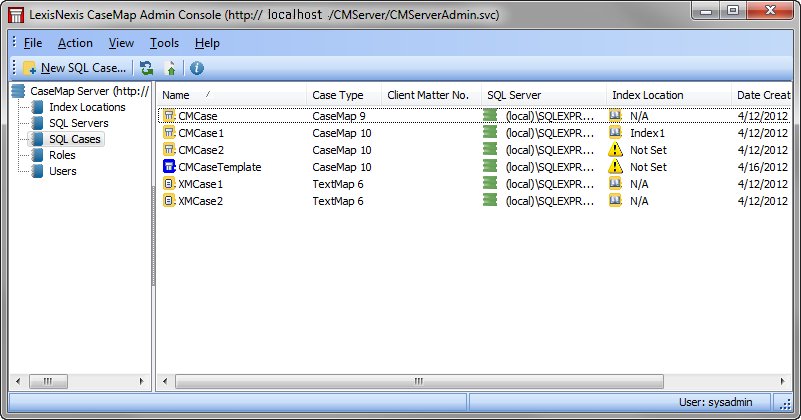Screen dimensions: 801x420
Task: Select SQL Servers in the tree
Action: click(x=79, y=123)
